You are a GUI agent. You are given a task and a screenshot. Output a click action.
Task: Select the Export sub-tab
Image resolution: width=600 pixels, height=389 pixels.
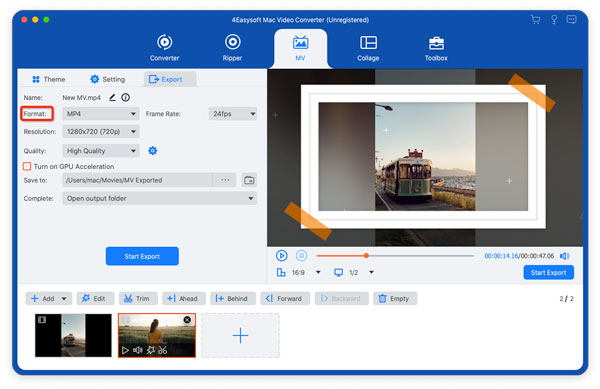point(170,79)
